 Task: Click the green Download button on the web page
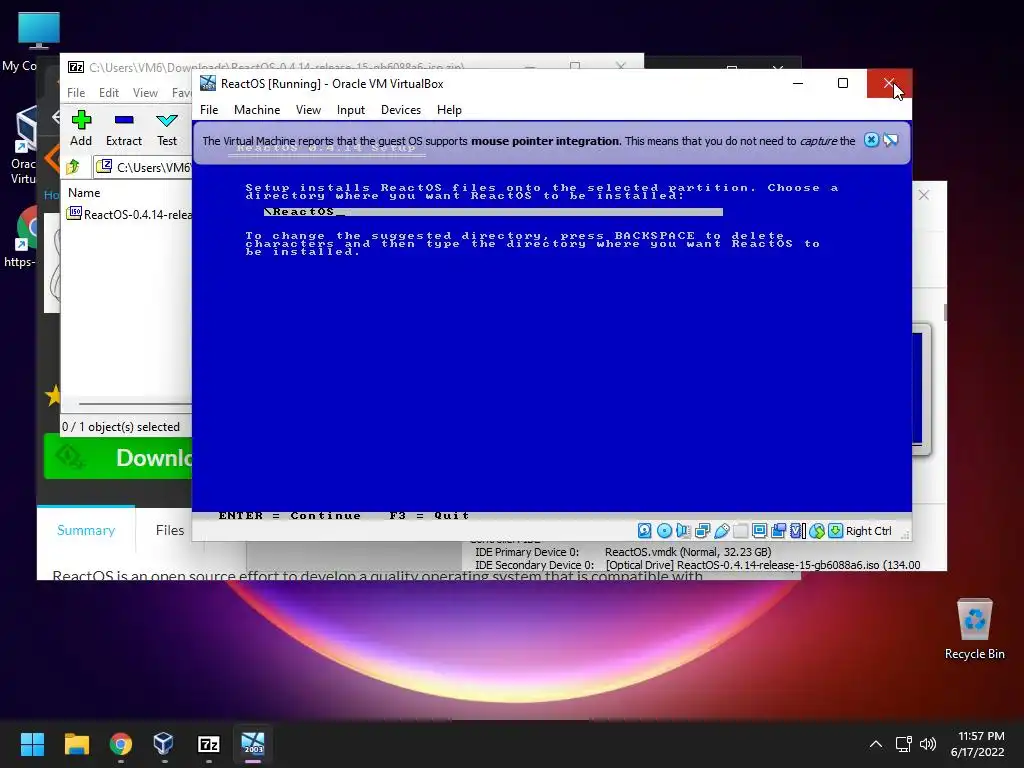click(118, 457)
